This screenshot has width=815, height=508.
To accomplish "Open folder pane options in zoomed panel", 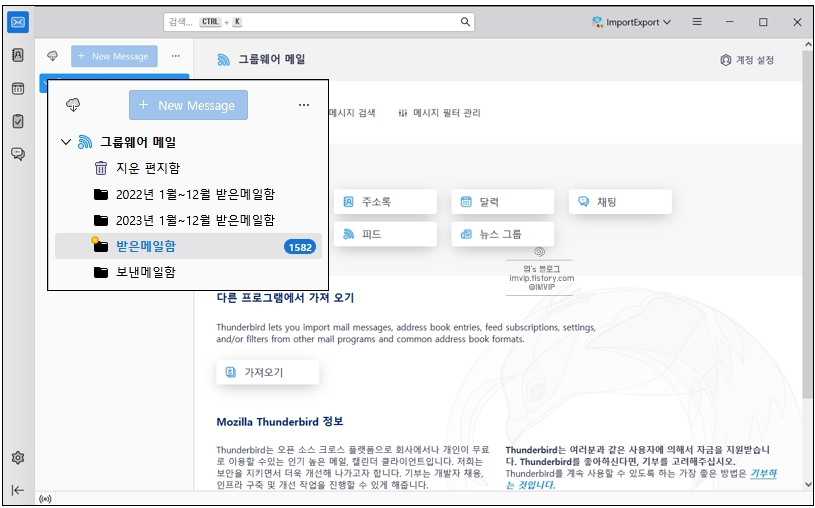I will pos(304,105).
